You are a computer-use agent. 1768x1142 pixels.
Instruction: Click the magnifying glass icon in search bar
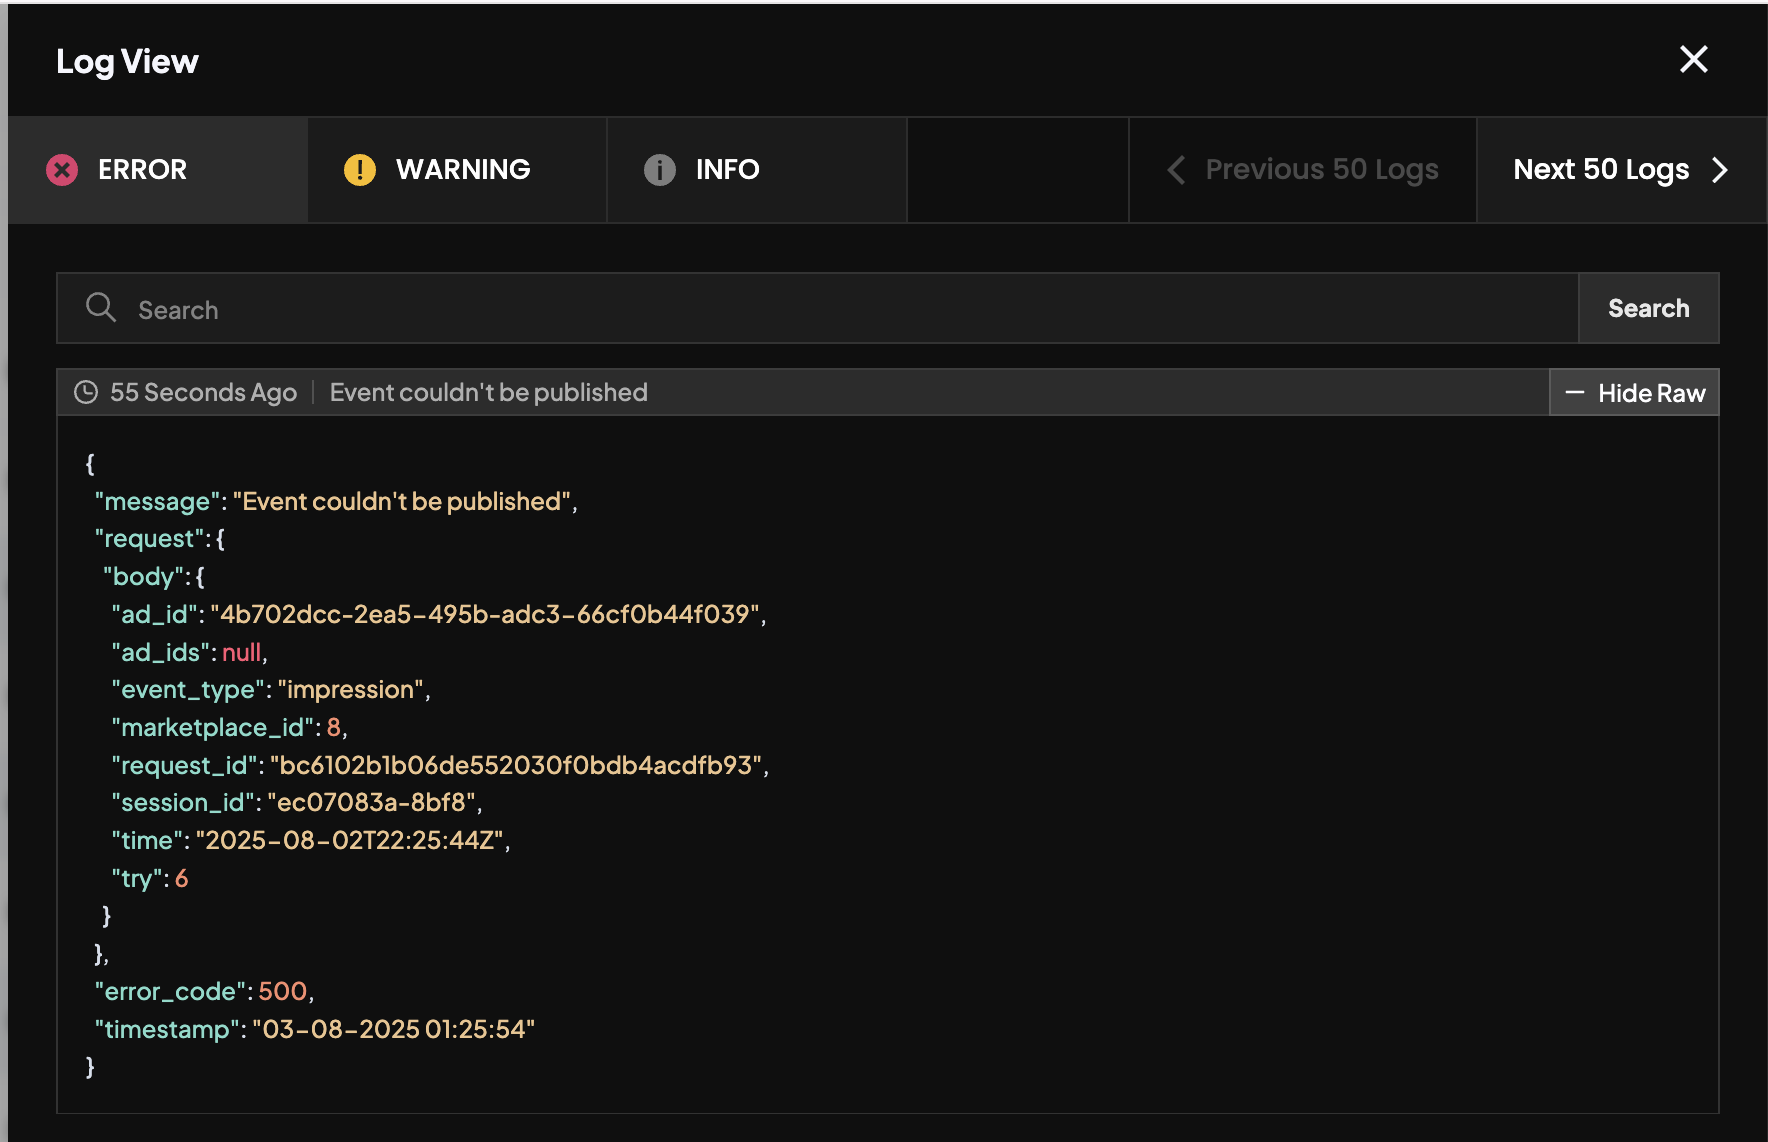[x=100, y=307]
